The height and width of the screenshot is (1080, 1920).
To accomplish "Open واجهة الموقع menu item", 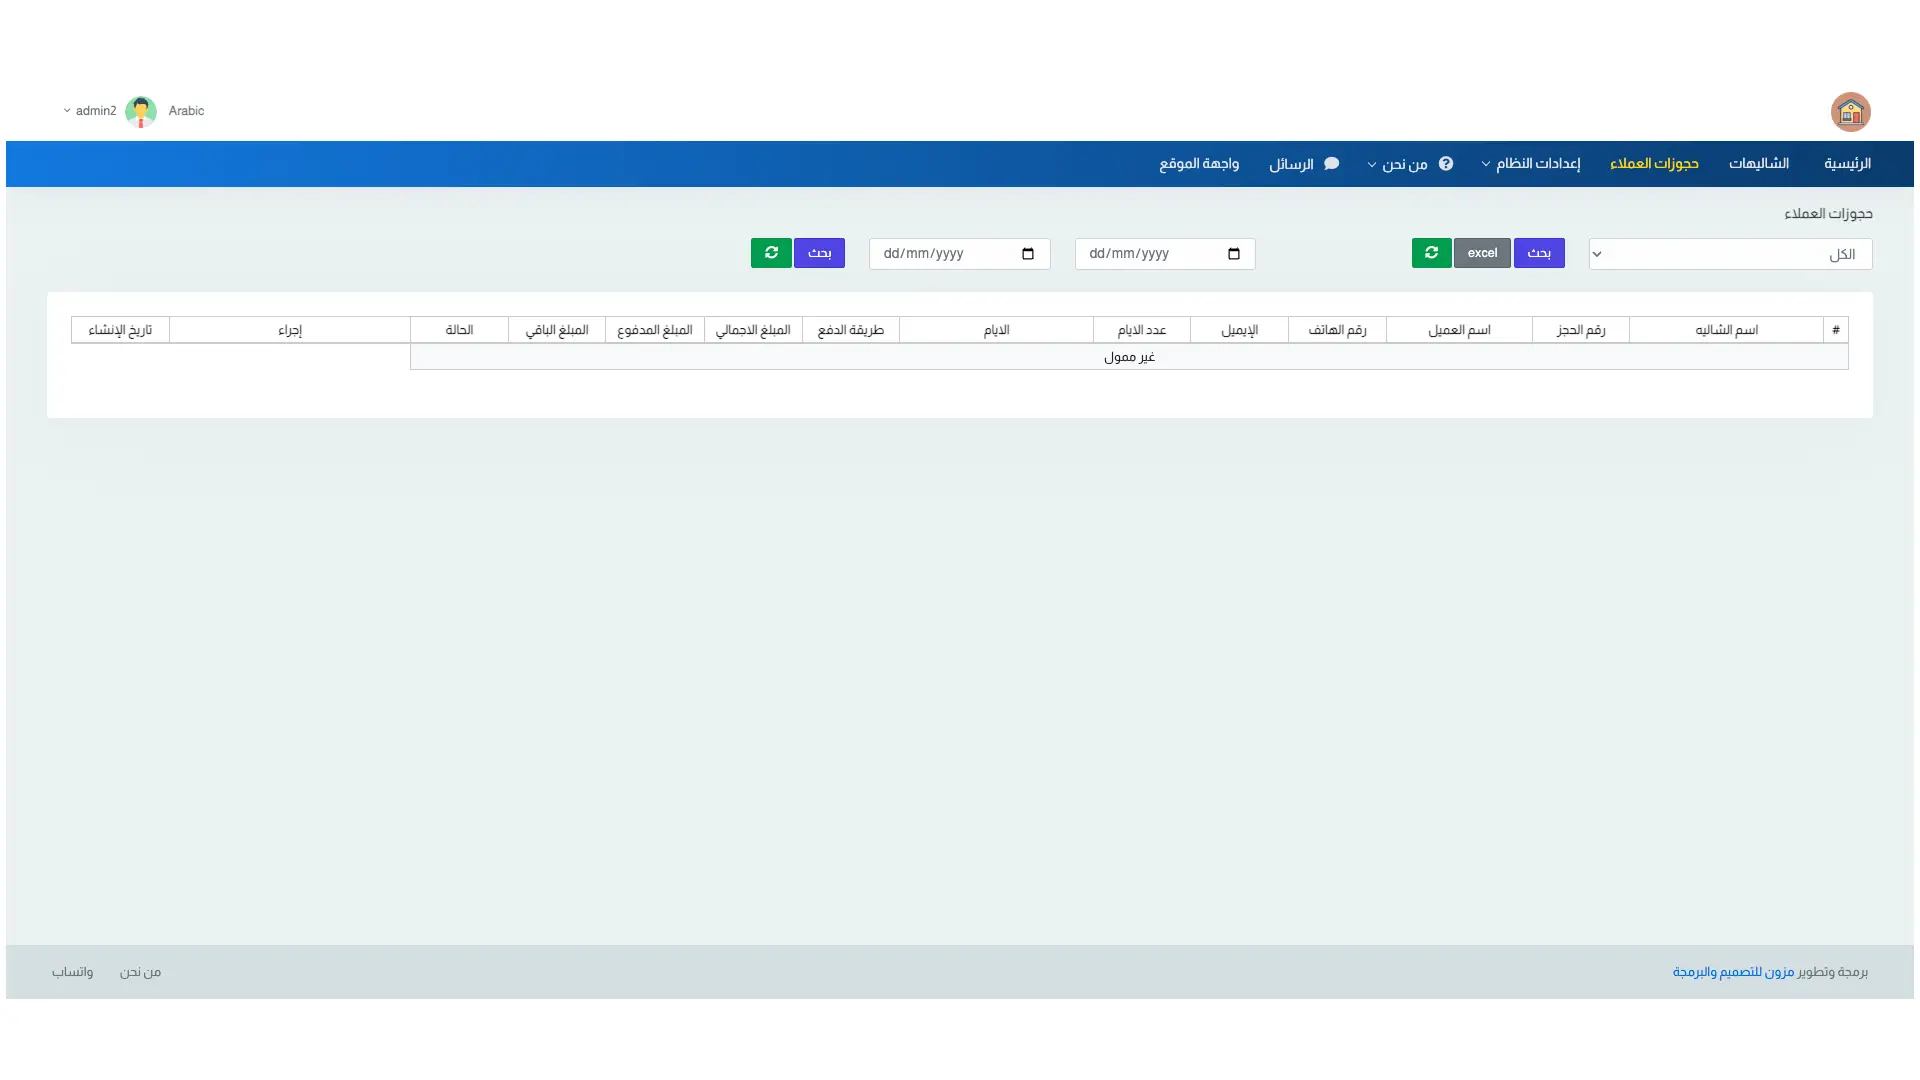I will 1198,164.
